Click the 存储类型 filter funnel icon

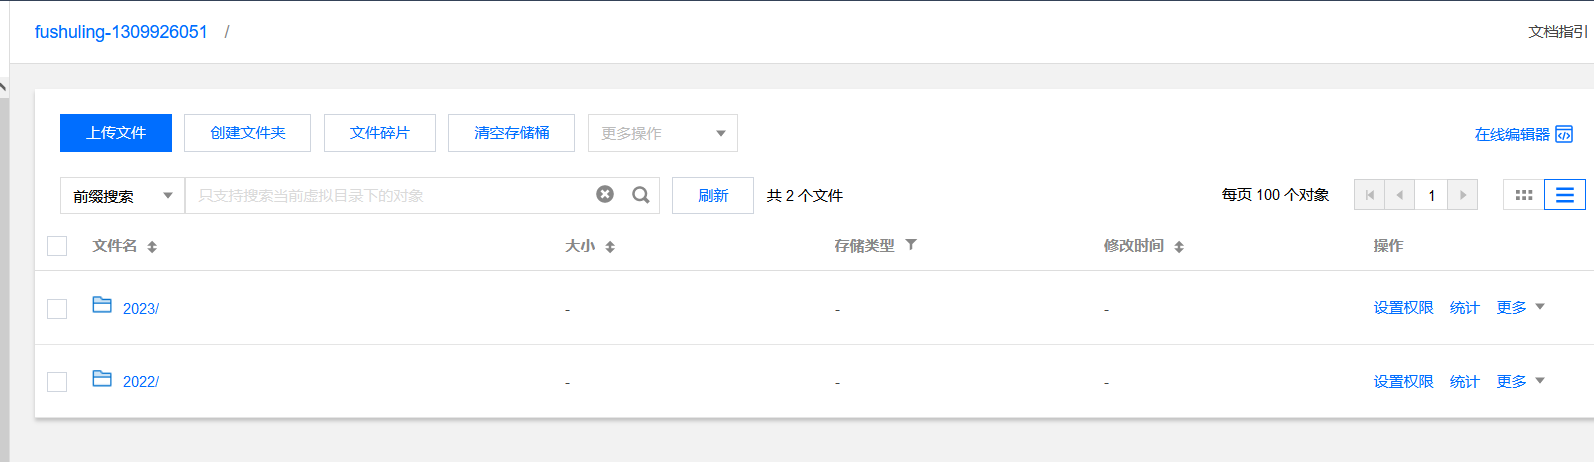click(911, 245)
